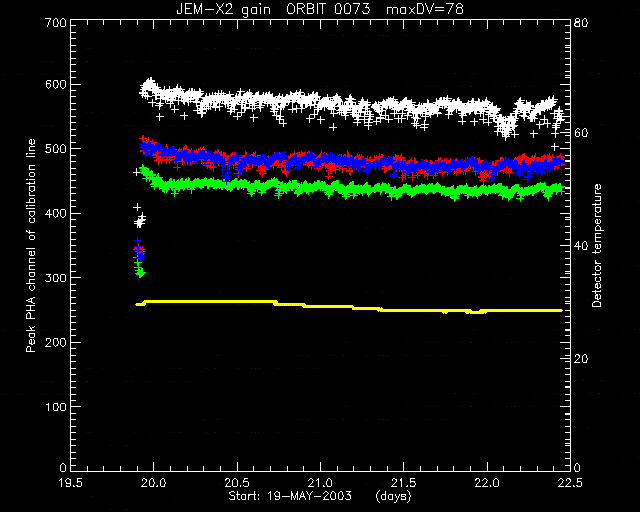Click the green data series band
The width and height of the screenshot is (640, 512).
click(351, 189)
